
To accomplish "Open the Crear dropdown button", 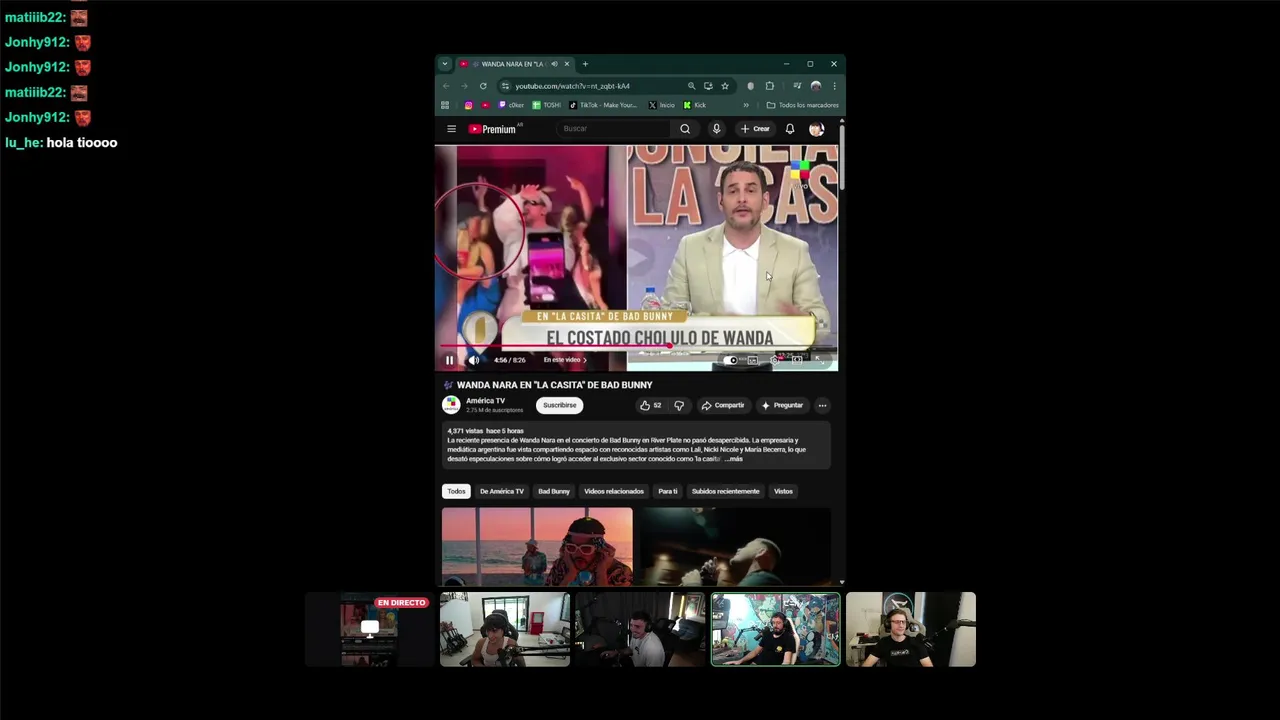I will coord(755,129).
